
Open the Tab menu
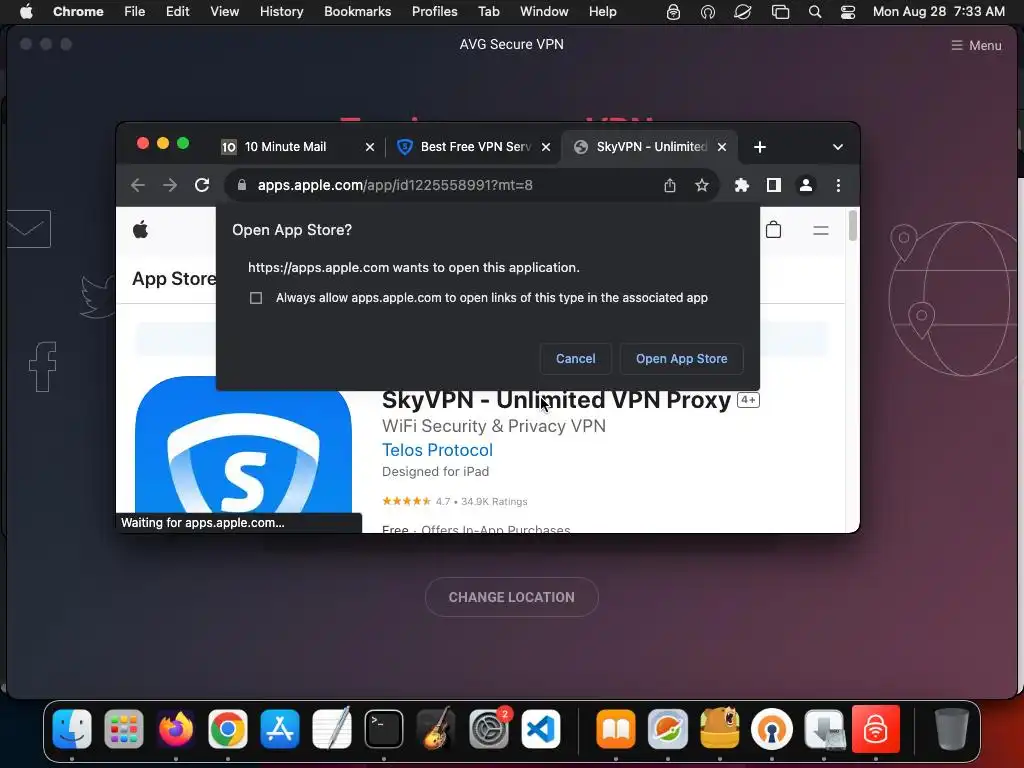(488, 12)
